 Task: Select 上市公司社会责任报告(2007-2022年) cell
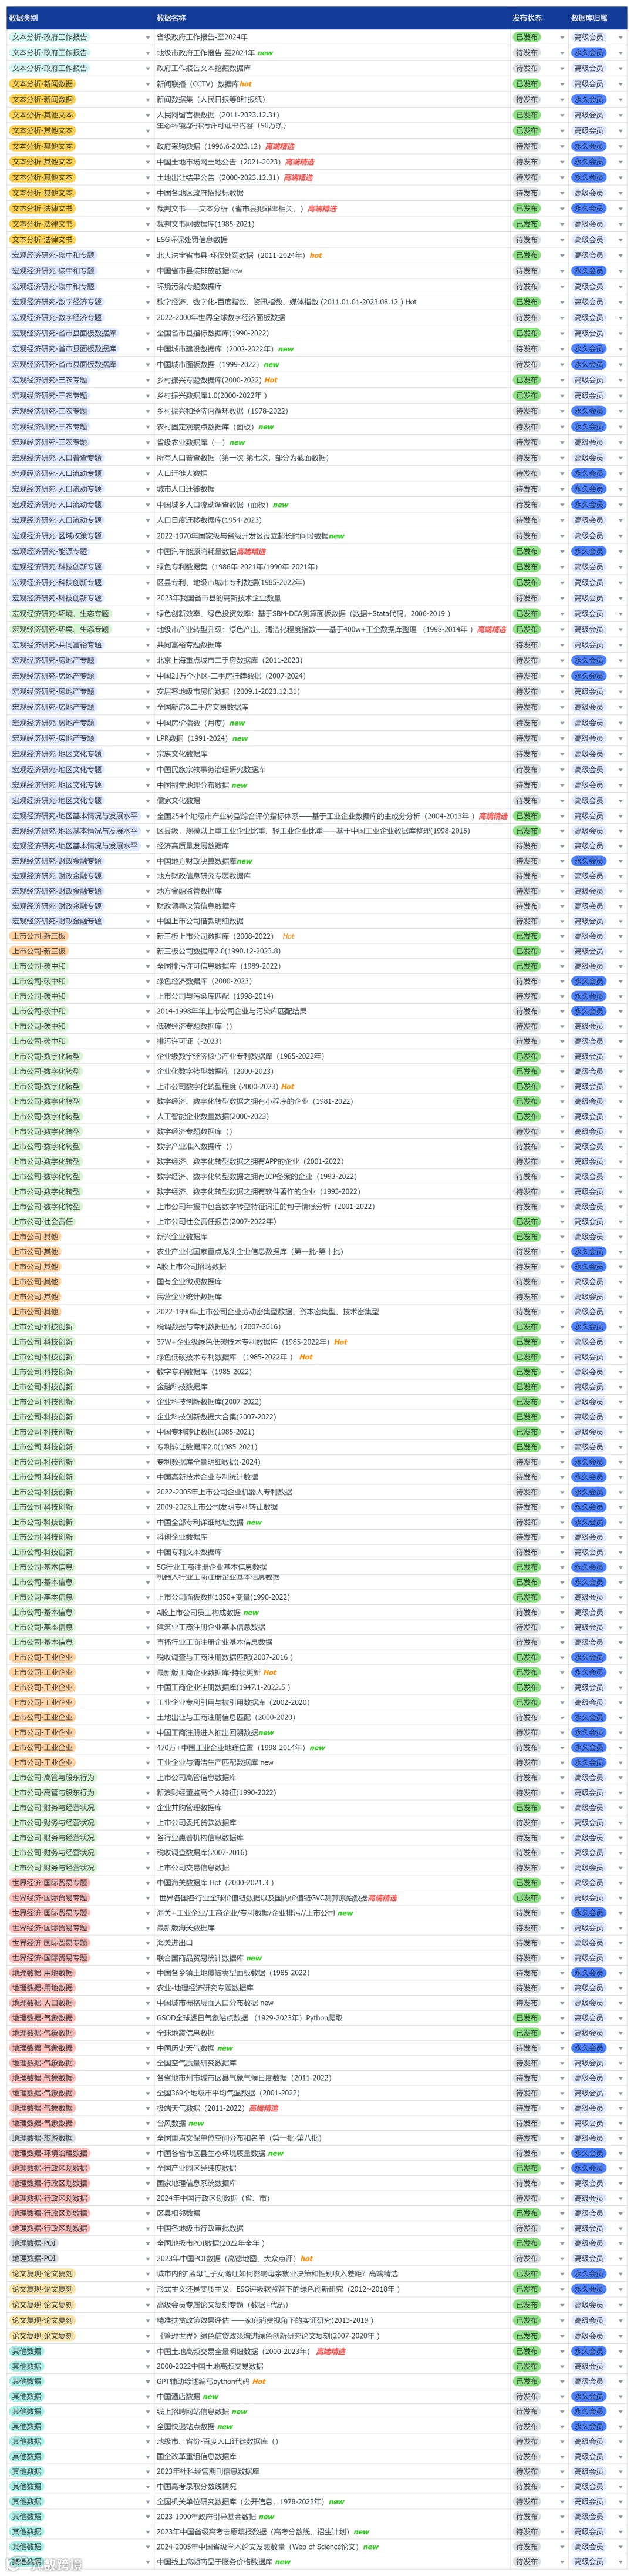point(332,1221)
